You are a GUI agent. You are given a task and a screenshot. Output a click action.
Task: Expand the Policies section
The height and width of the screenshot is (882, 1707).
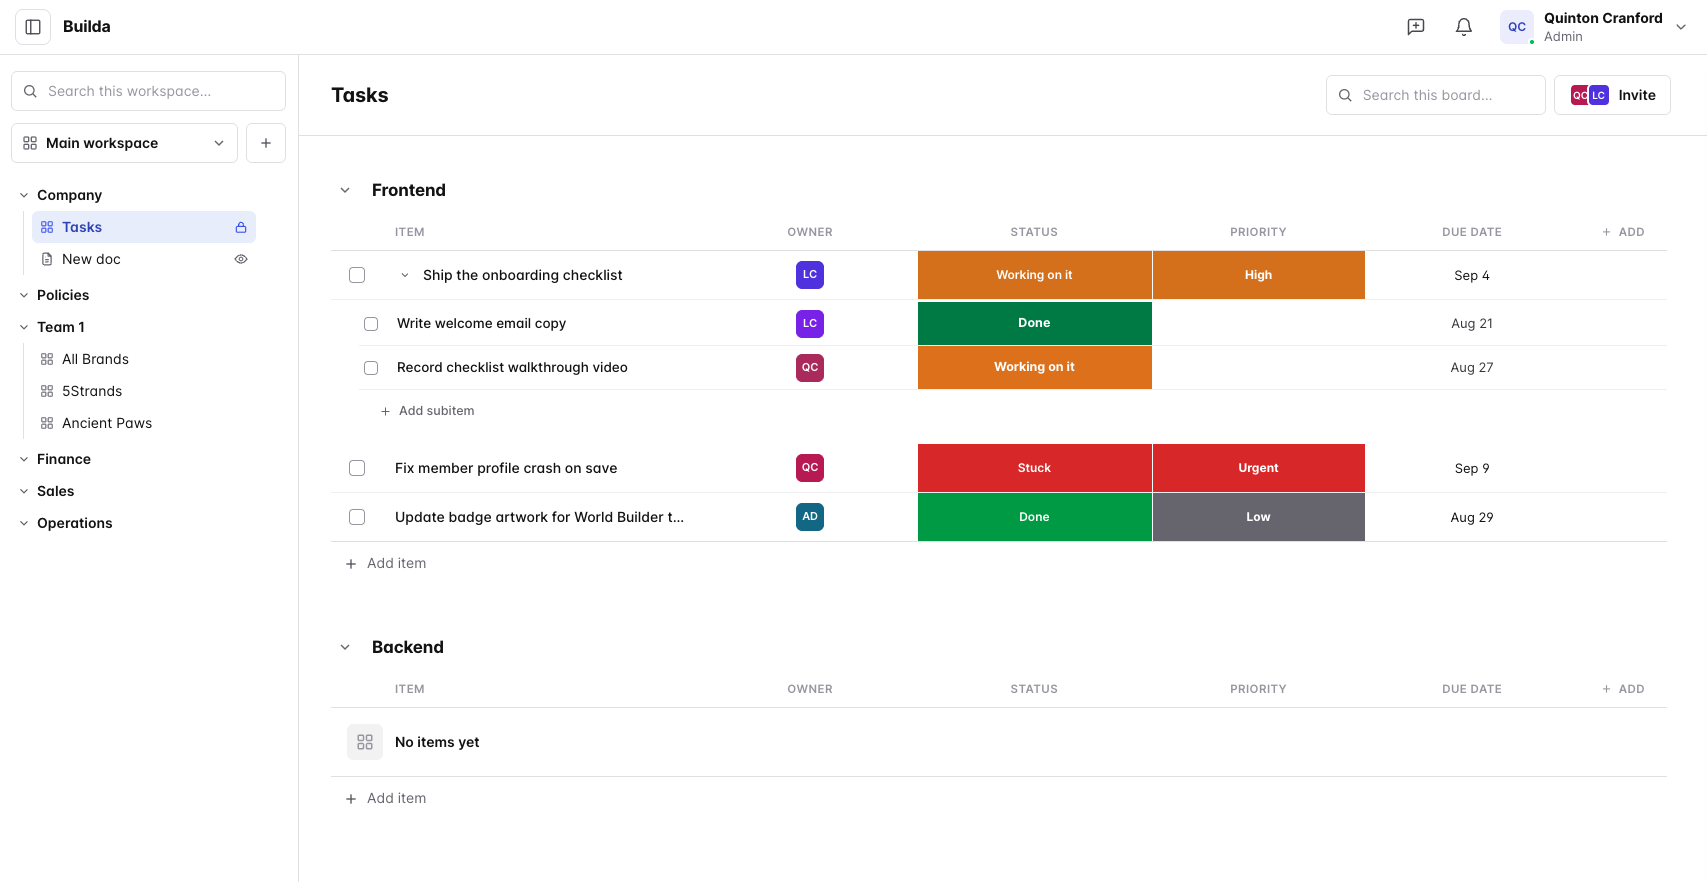pos(24,295)
